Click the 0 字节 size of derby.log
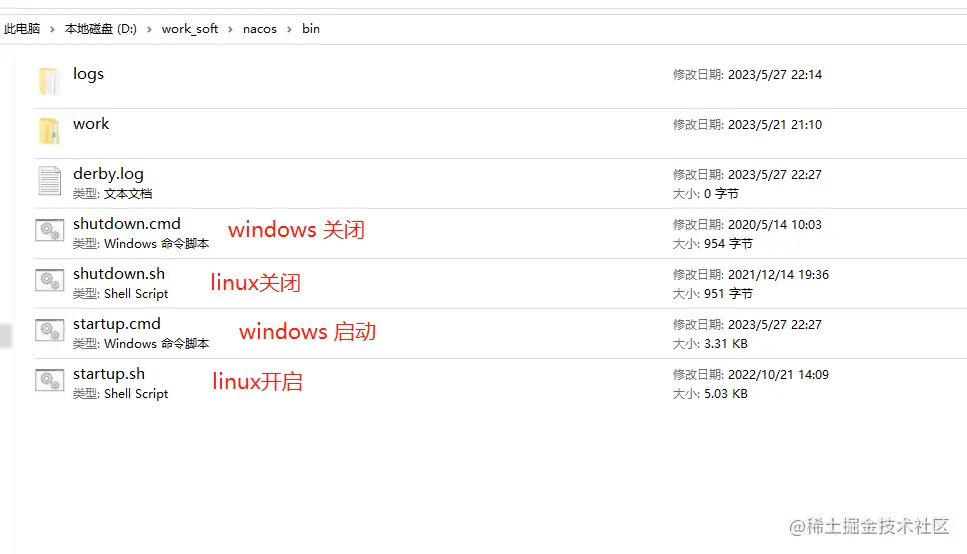The width and height of the screenshot is (967, 554). pyautogui.click(x=721, y=194)
